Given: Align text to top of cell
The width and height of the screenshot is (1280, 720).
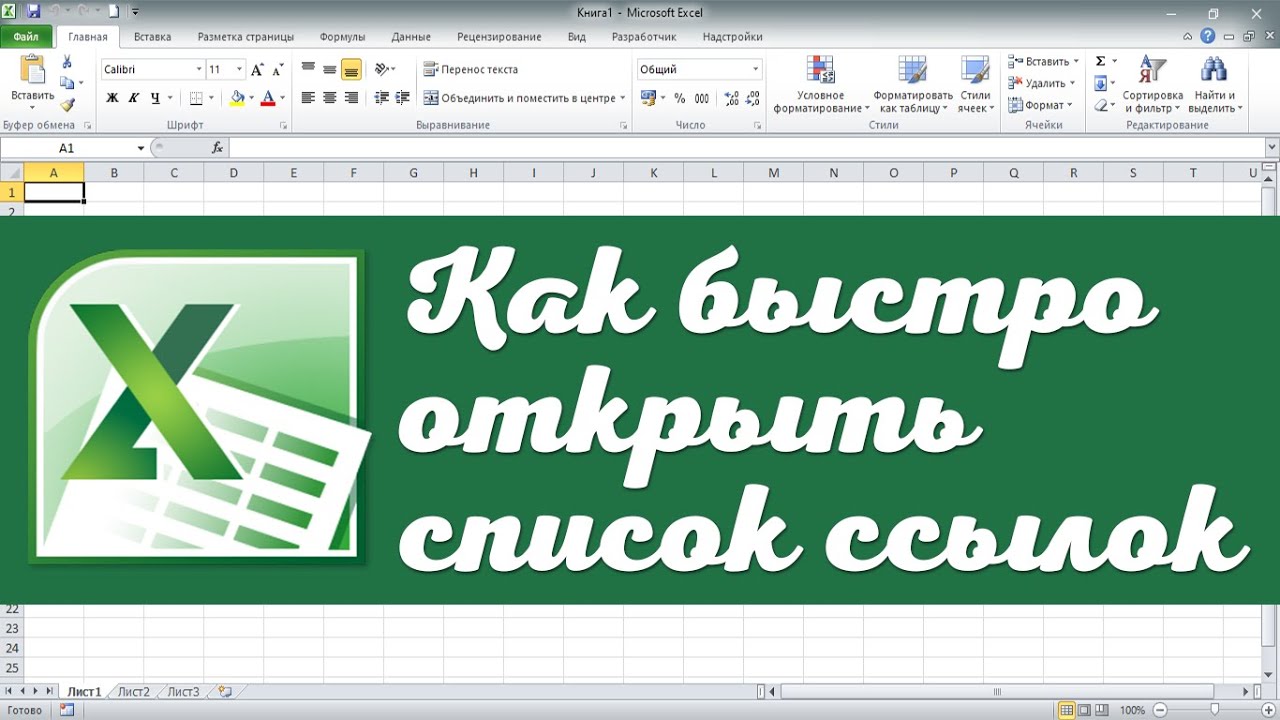Looking at the screenshot, I should (308, 69).
